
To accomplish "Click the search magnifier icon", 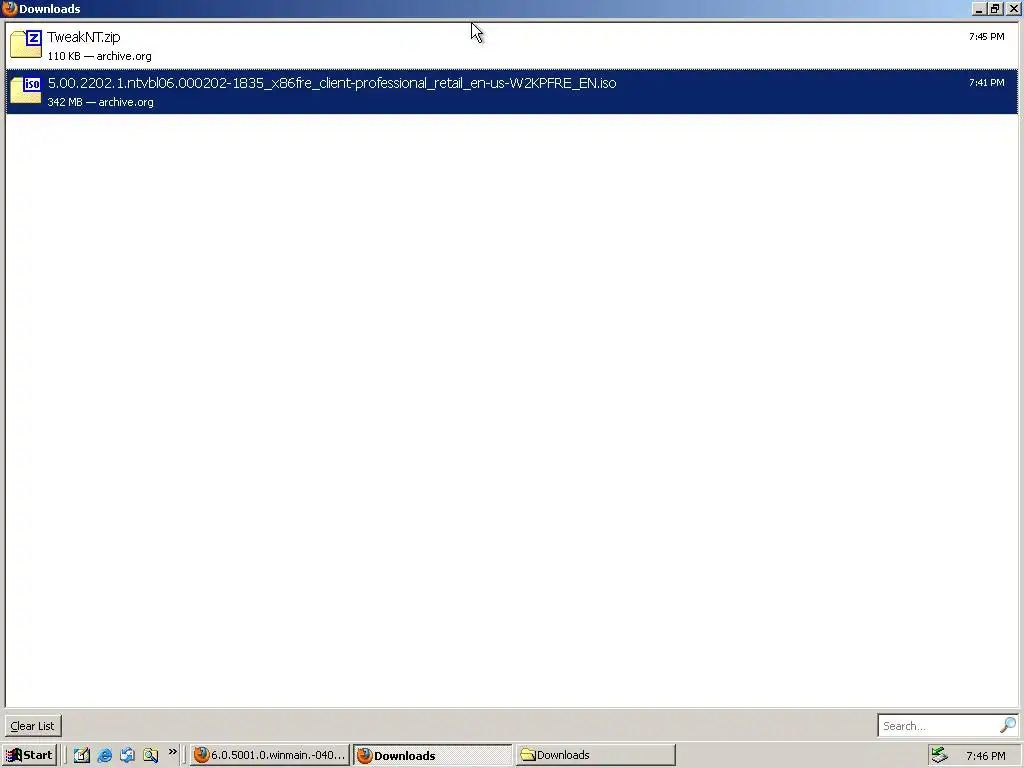I will (1008, 725).
